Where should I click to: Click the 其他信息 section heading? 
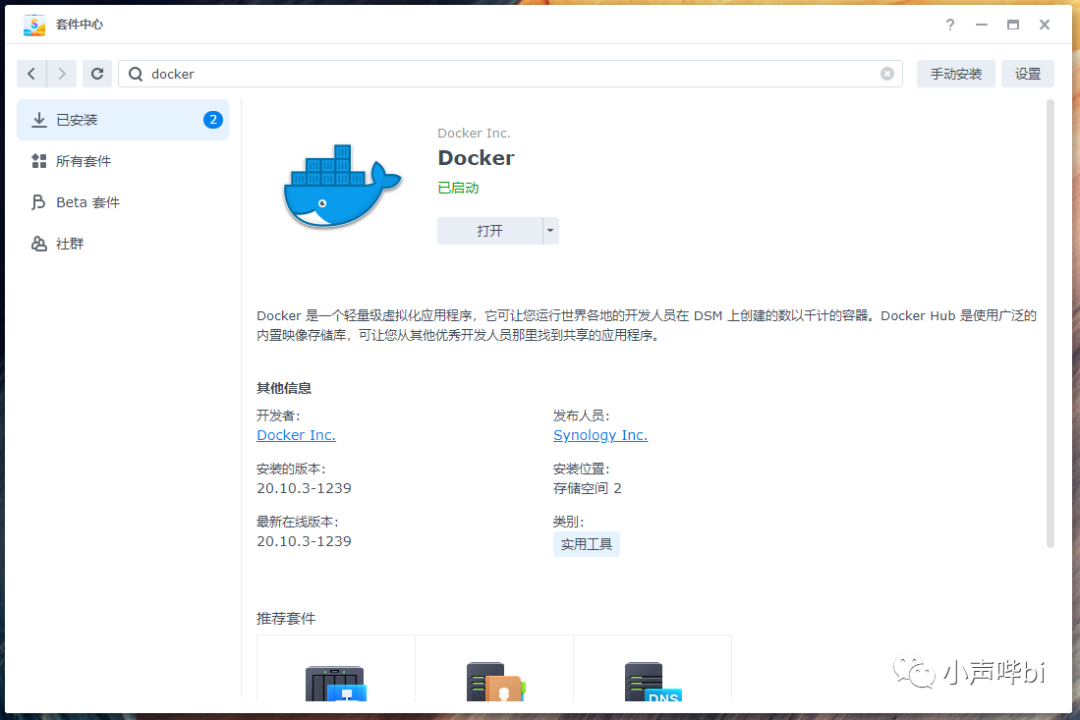pos(284,389)
